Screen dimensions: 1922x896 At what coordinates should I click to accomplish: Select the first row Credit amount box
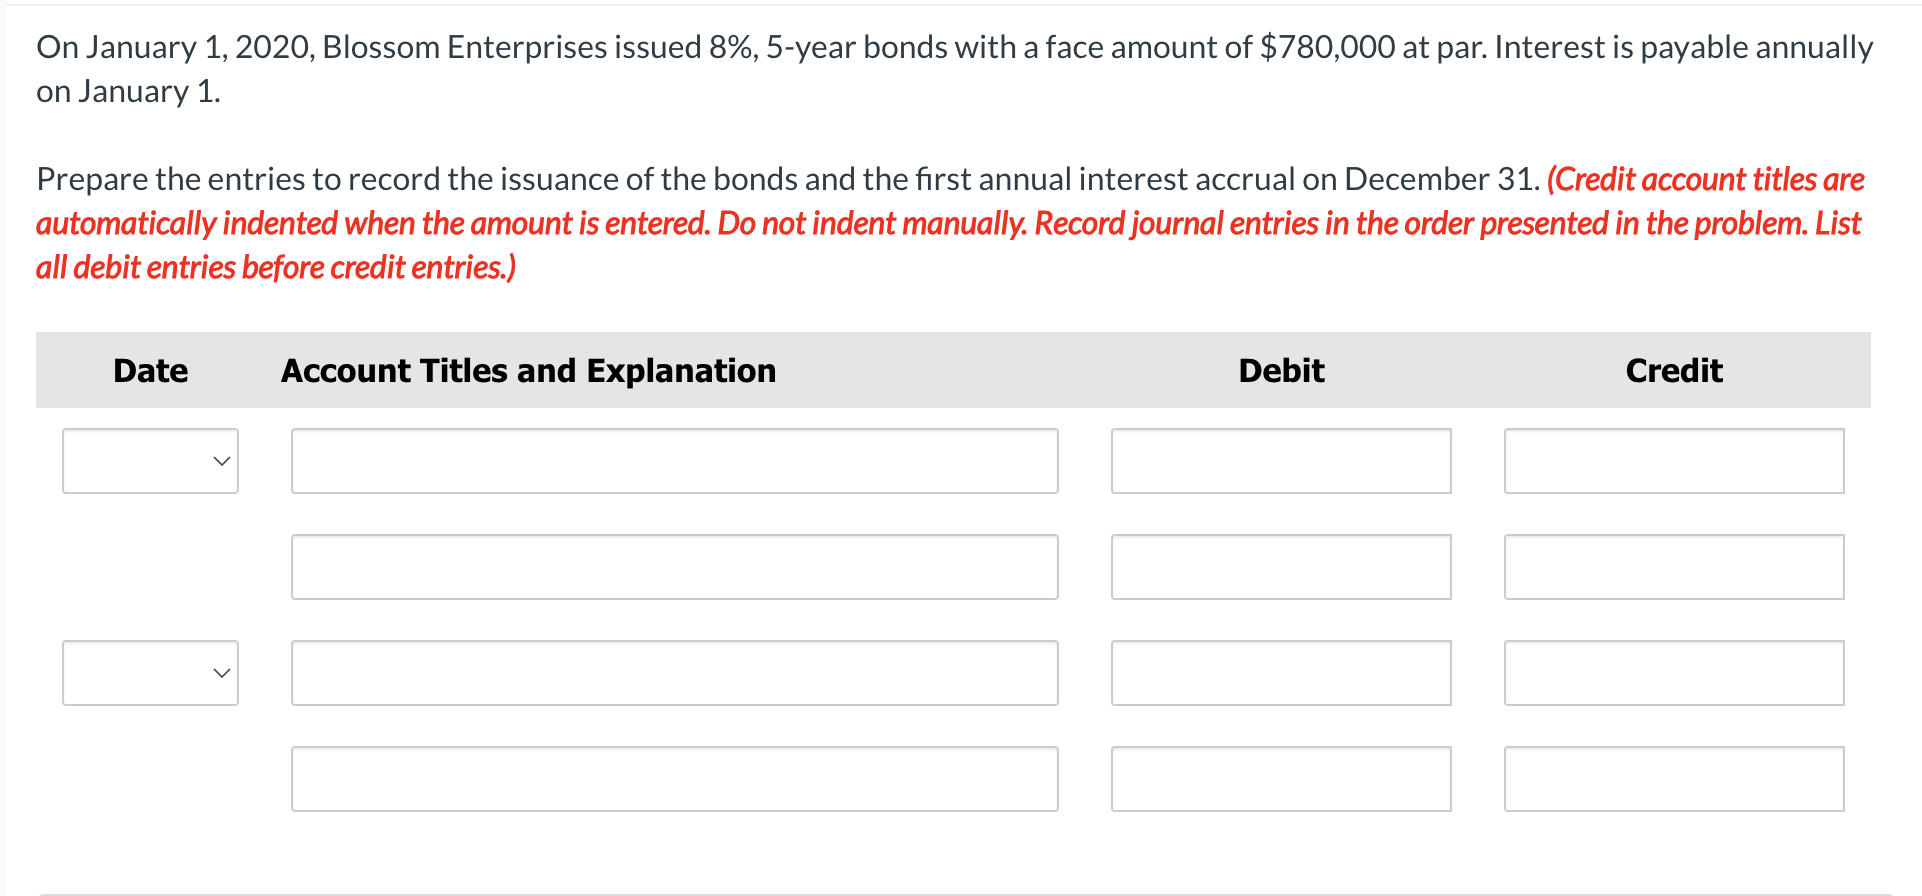point(1673,461)
